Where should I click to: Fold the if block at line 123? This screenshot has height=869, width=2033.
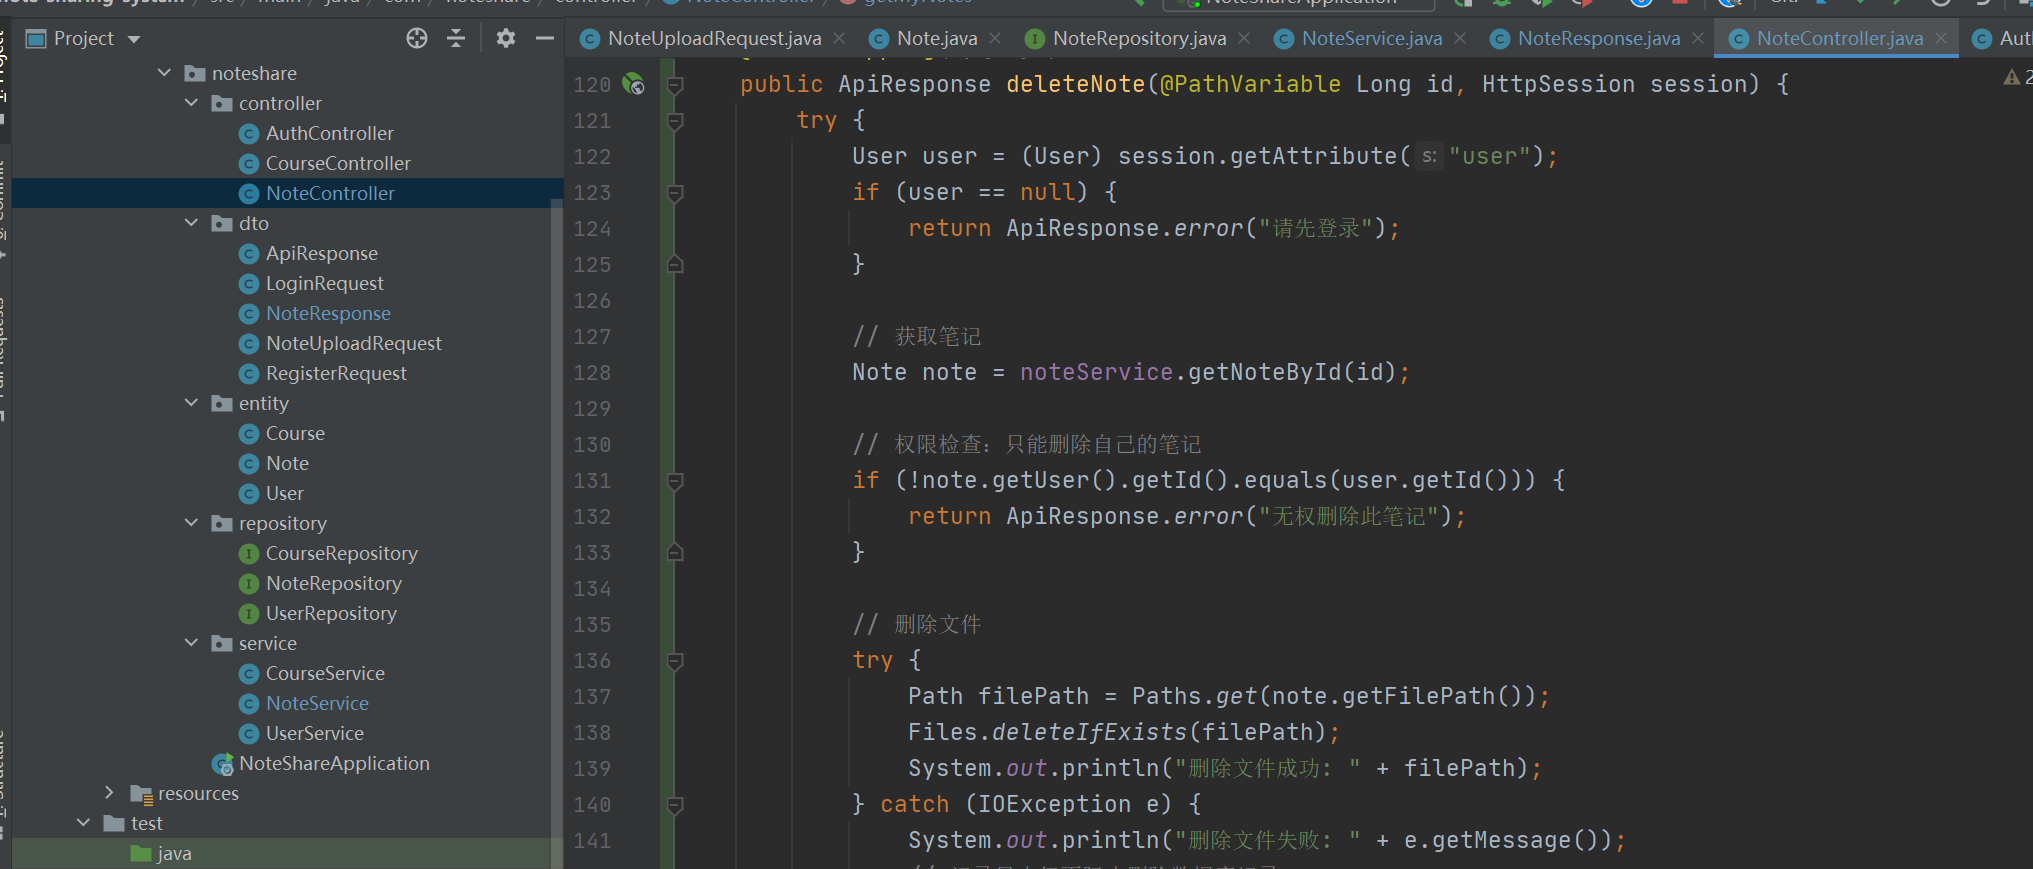(675, 193)
